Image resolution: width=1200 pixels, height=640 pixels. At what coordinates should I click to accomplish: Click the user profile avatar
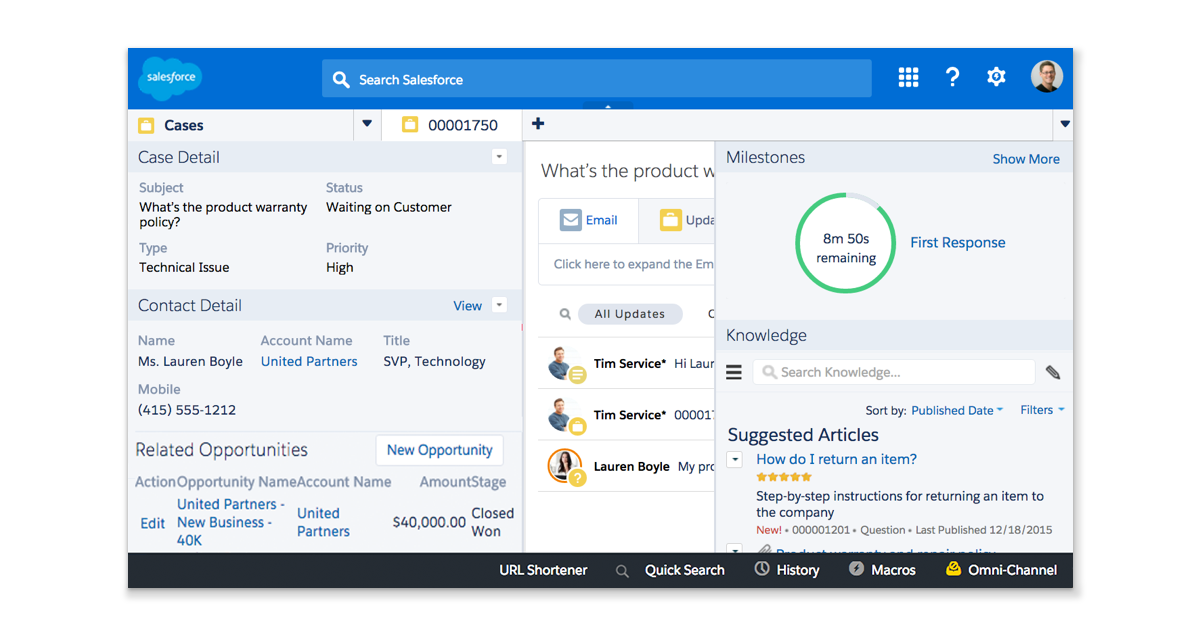point(1046,77)
